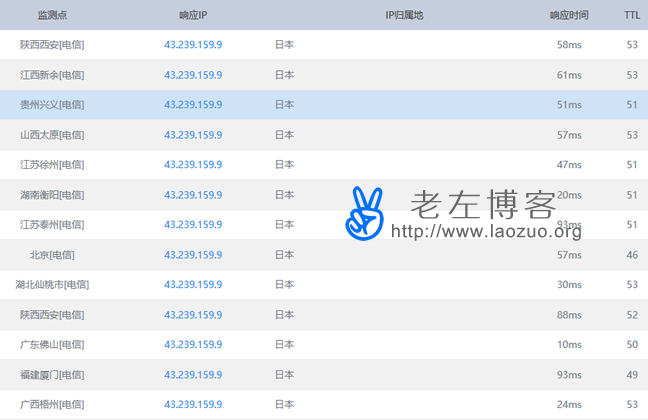The image size is (648, 420).
Task: Open the IP link in the 江西新余[电信] row
Action: (x=193, y=75)
